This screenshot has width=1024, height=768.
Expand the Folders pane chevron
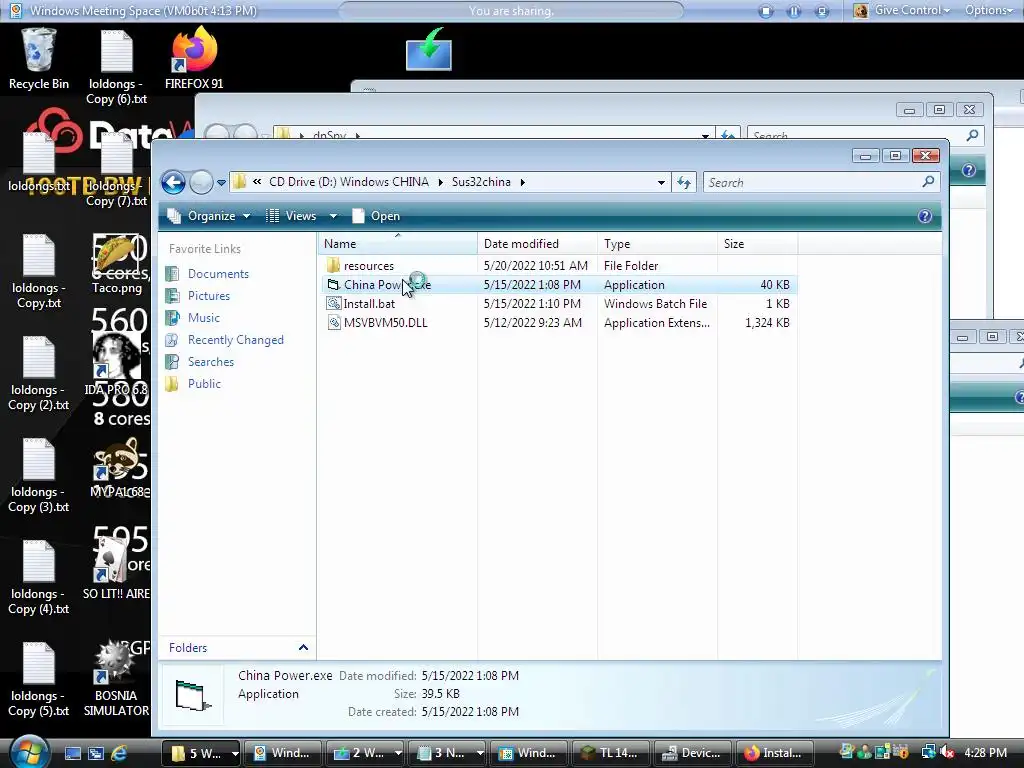coord(303,648)
